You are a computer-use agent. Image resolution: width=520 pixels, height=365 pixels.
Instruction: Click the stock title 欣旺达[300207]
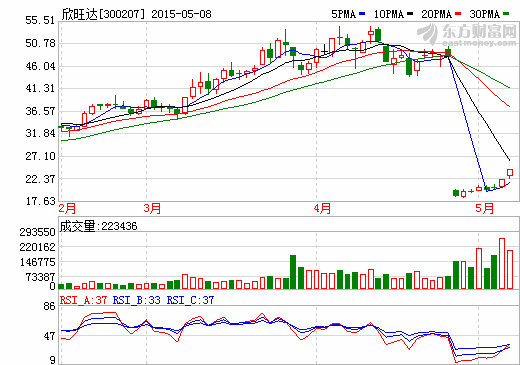(x=103, y=14)
